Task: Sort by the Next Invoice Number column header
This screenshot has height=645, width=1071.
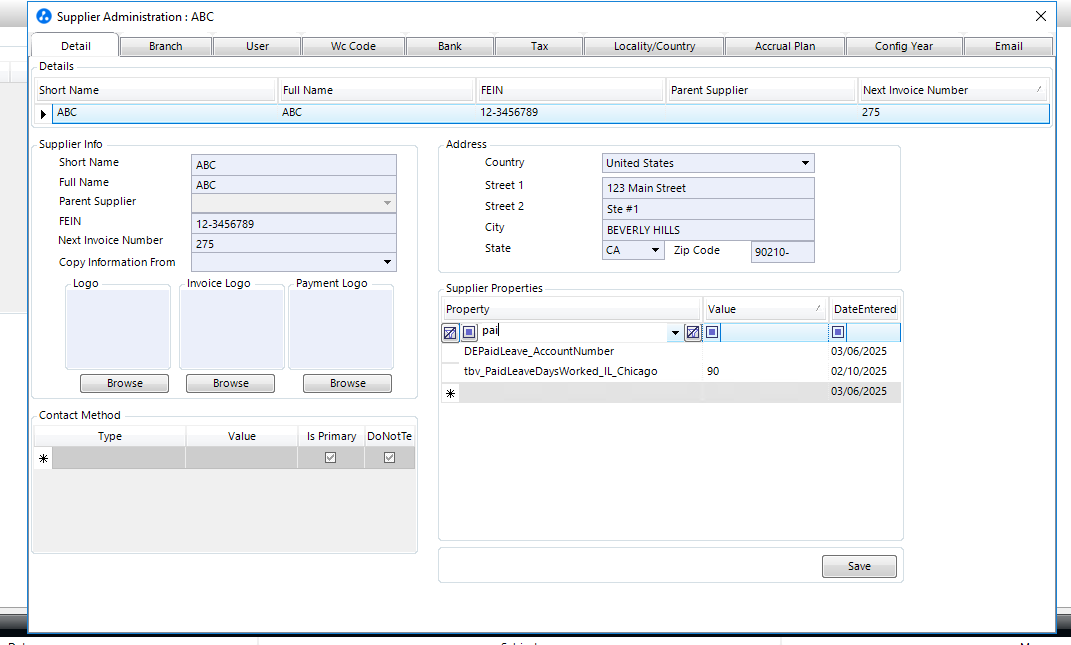Action: [950, 91]
